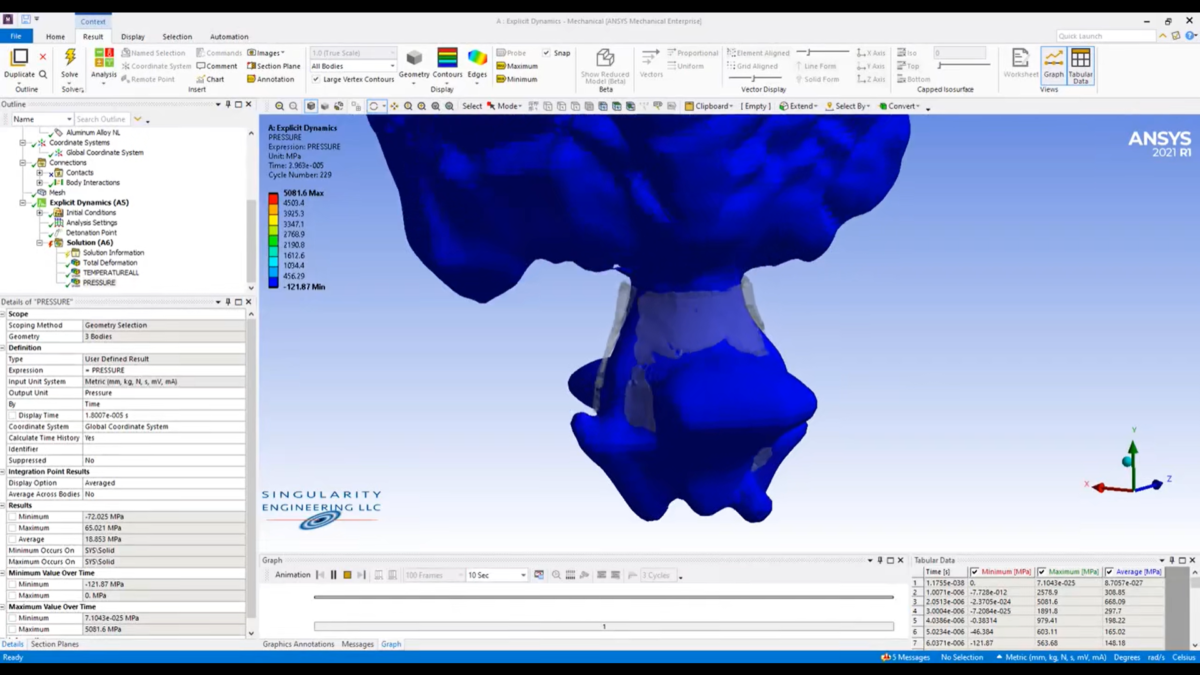
Task: Toggle the Results Average 18.853 MPa checkbox
Action: pos(12,539)
